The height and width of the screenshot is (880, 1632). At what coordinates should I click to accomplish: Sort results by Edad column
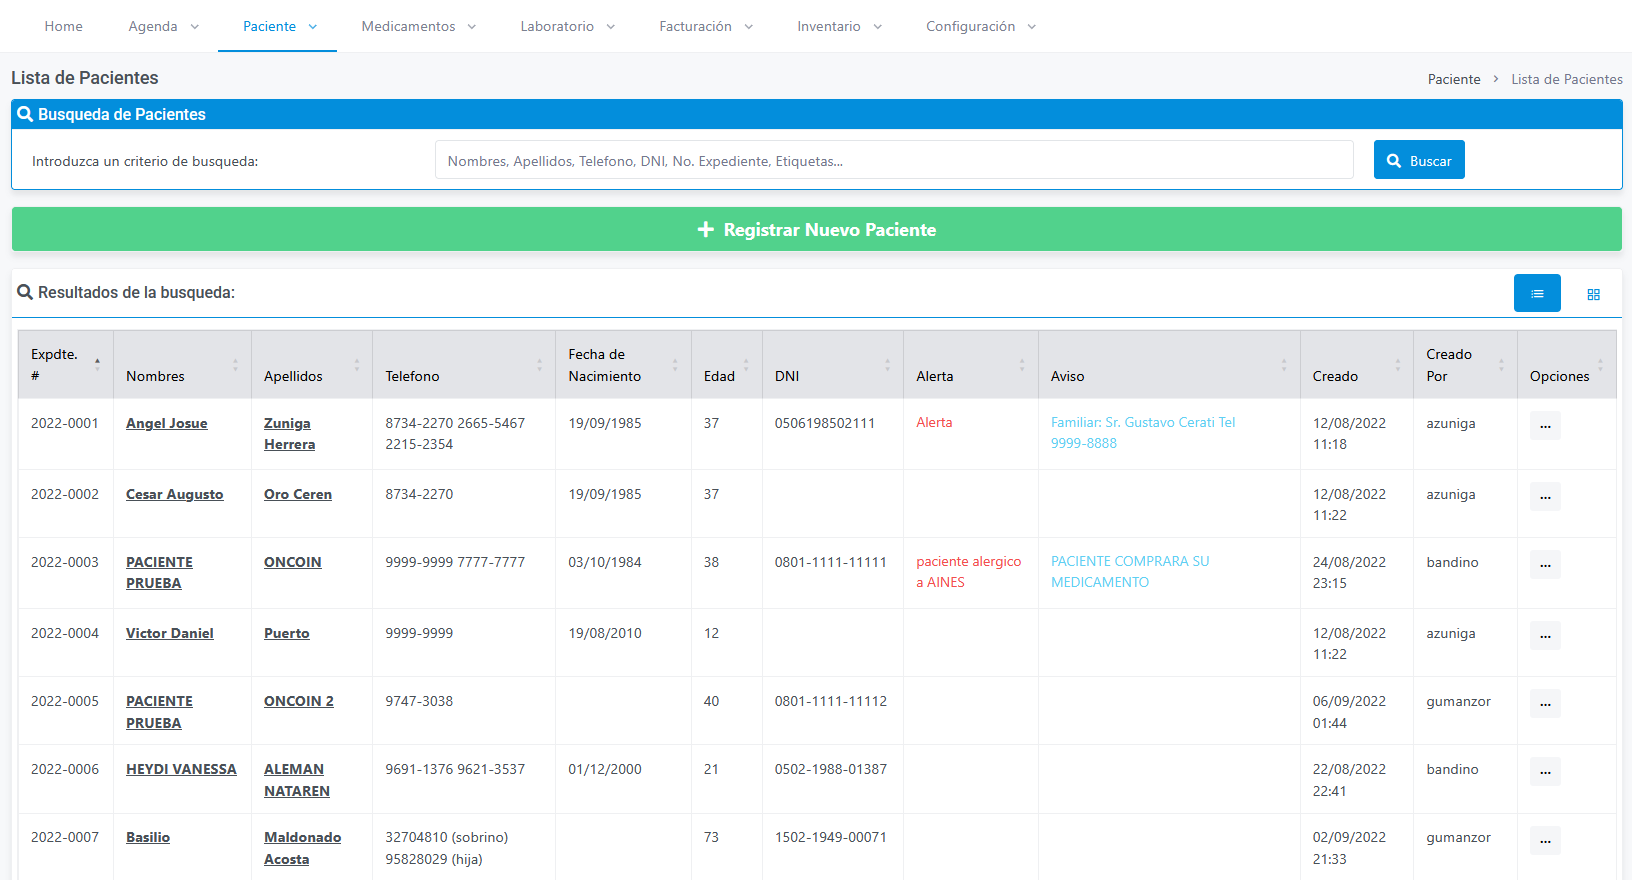pyautogui.click(x=726, y=365)
